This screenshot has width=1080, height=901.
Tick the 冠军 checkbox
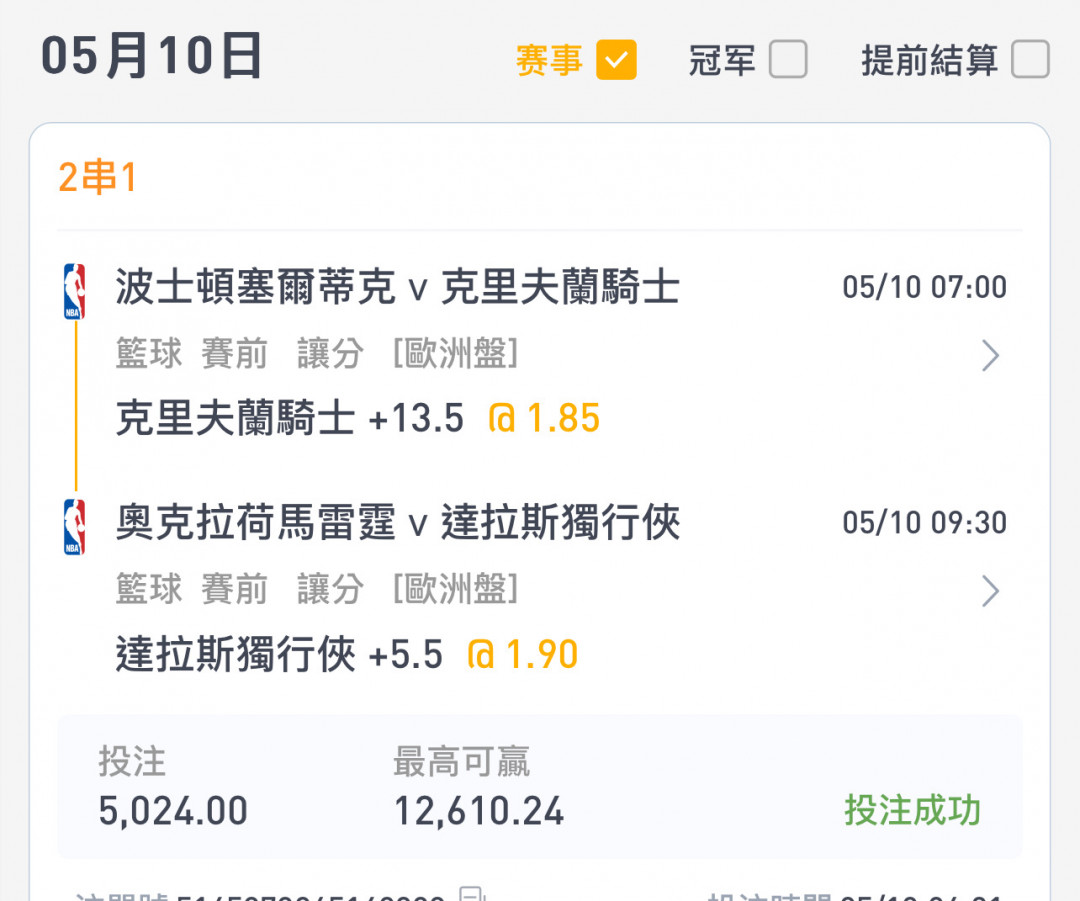[788, 59]
